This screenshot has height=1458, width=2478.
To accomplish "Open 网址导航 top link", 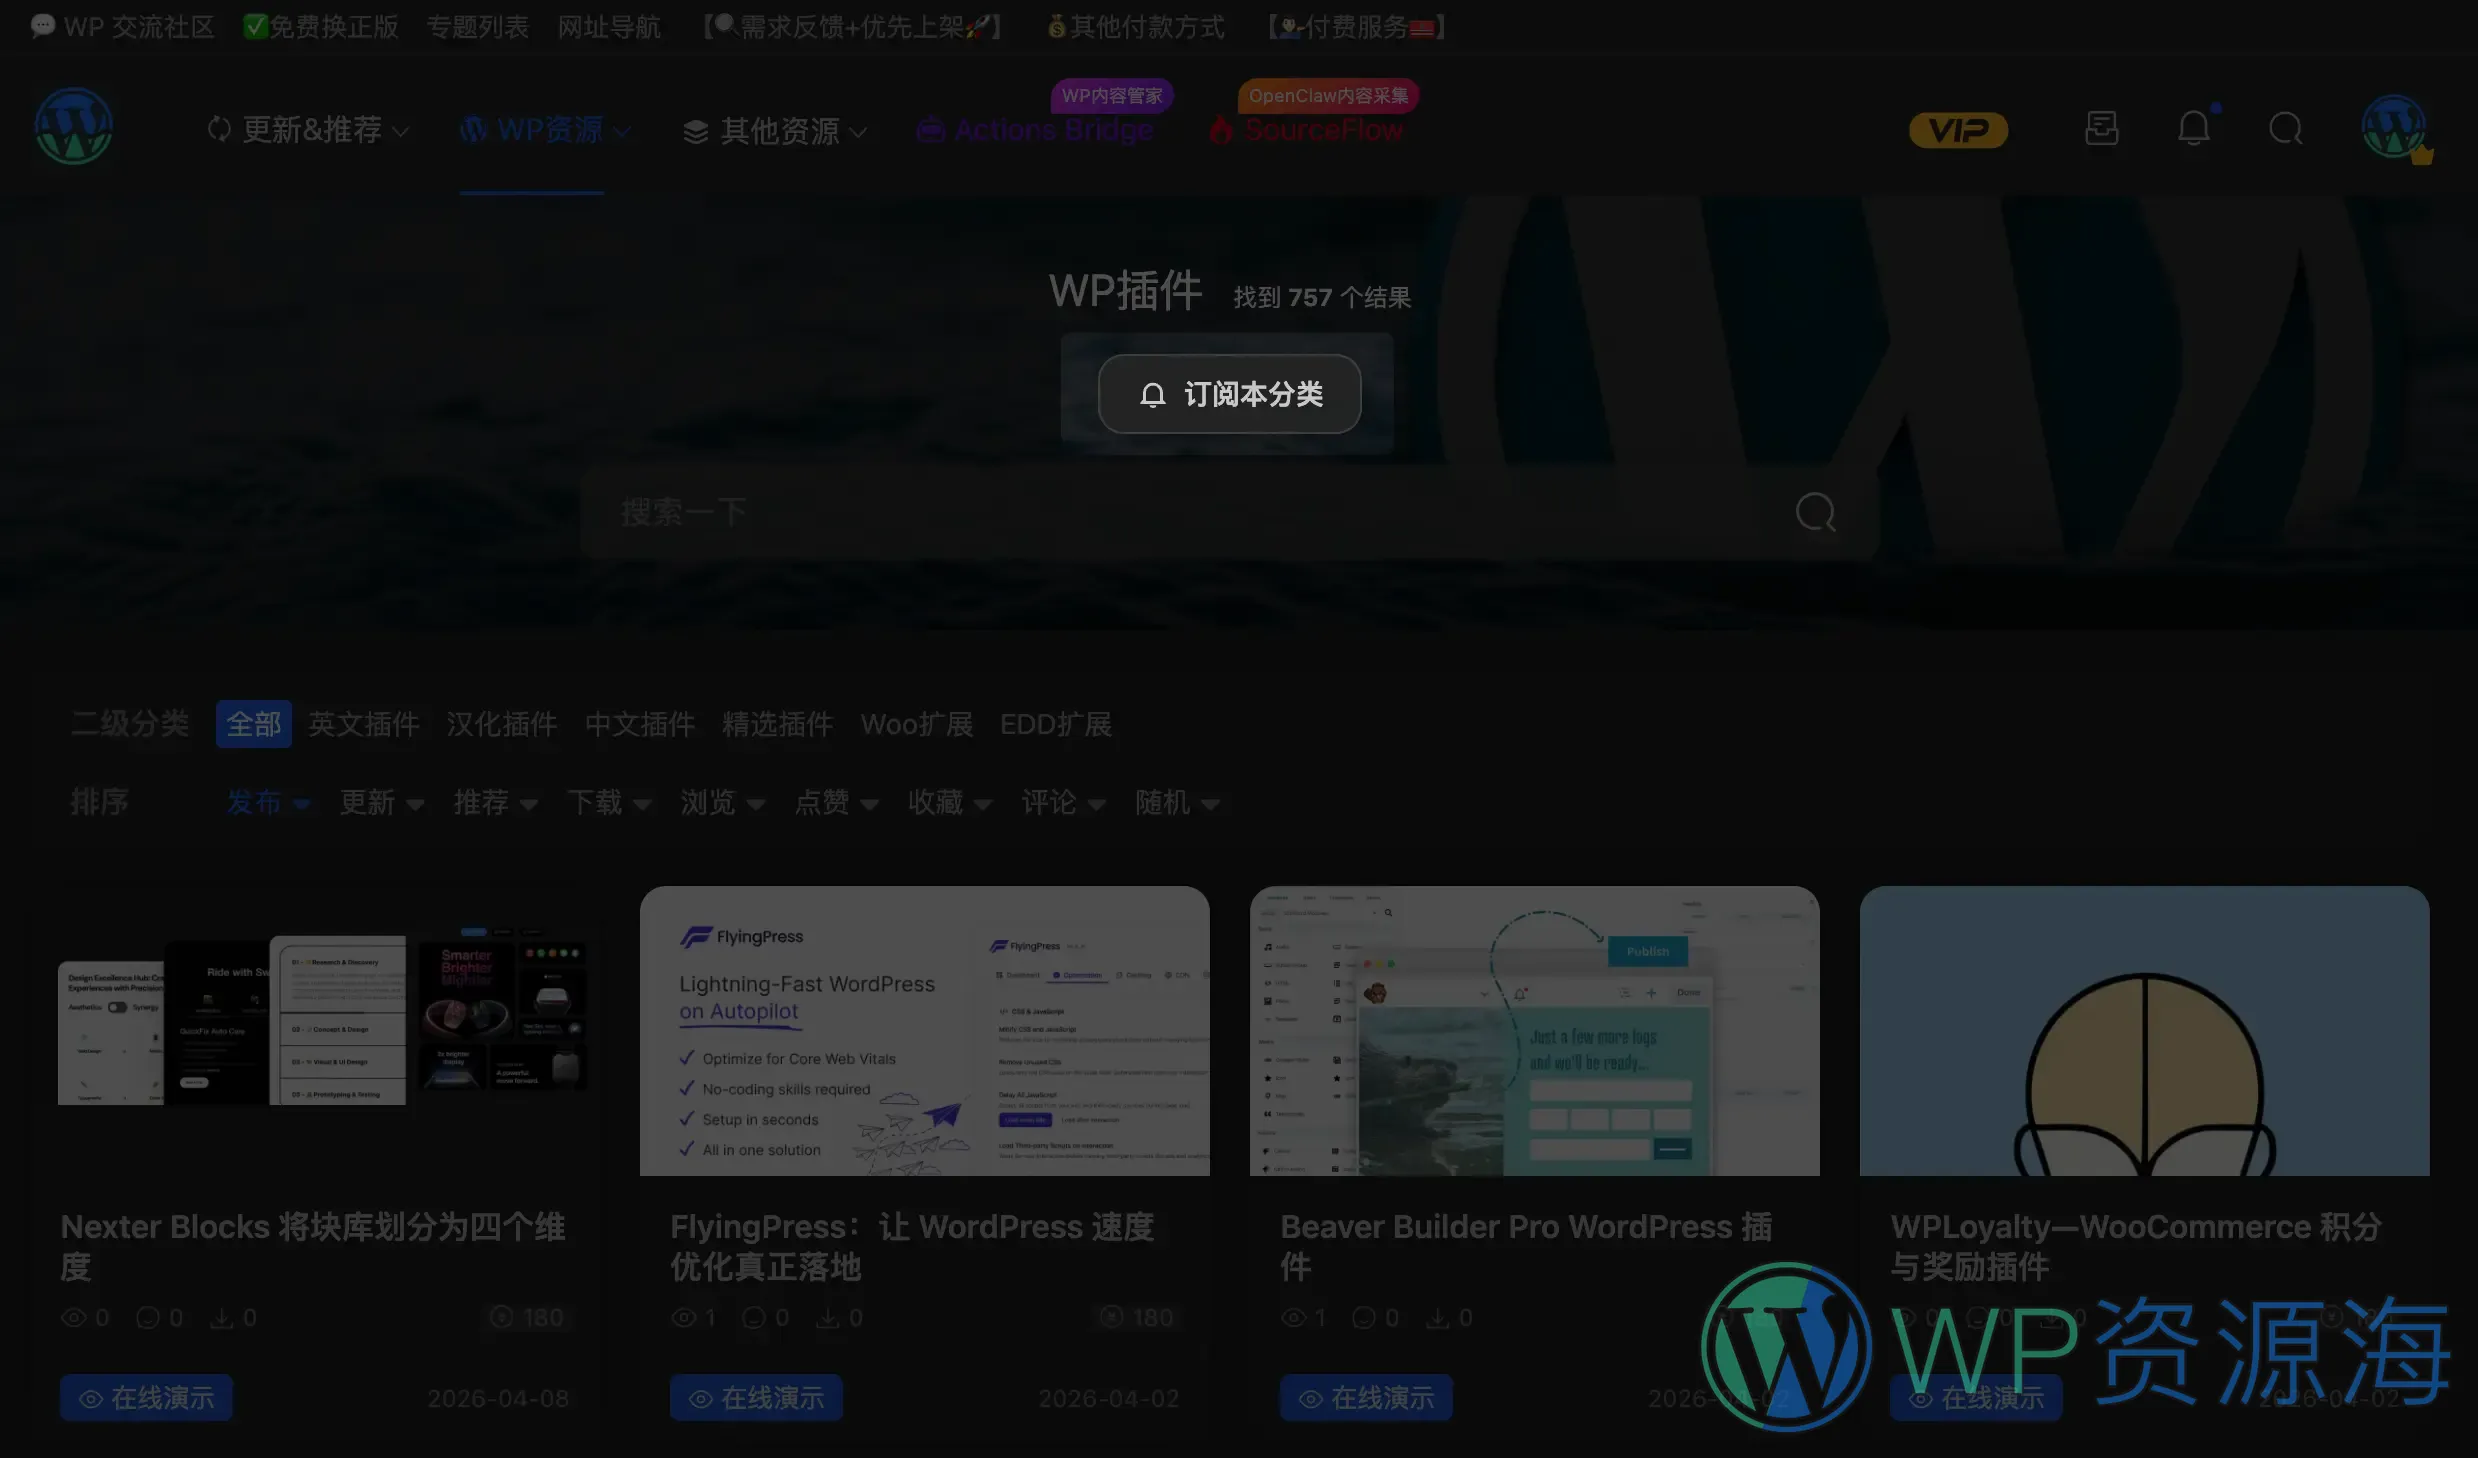I will coord(609,27).
